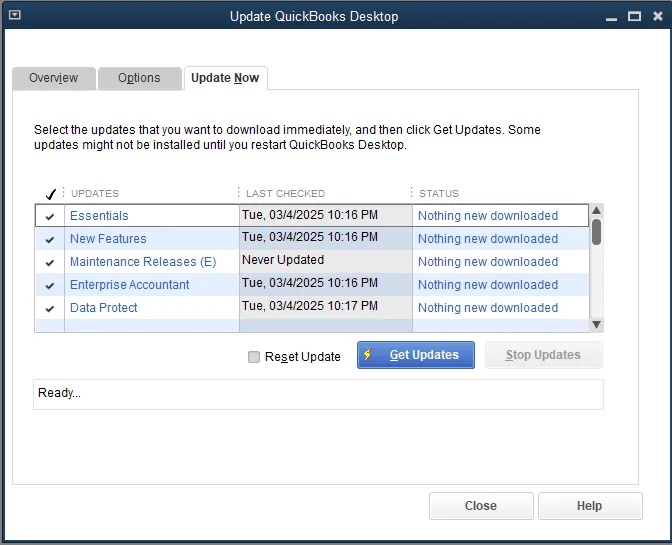Screen dimensions: 672x545
Task: Select the 10:17 PM last checked cell
Action: pyautogui.click(x=326, y=307)
